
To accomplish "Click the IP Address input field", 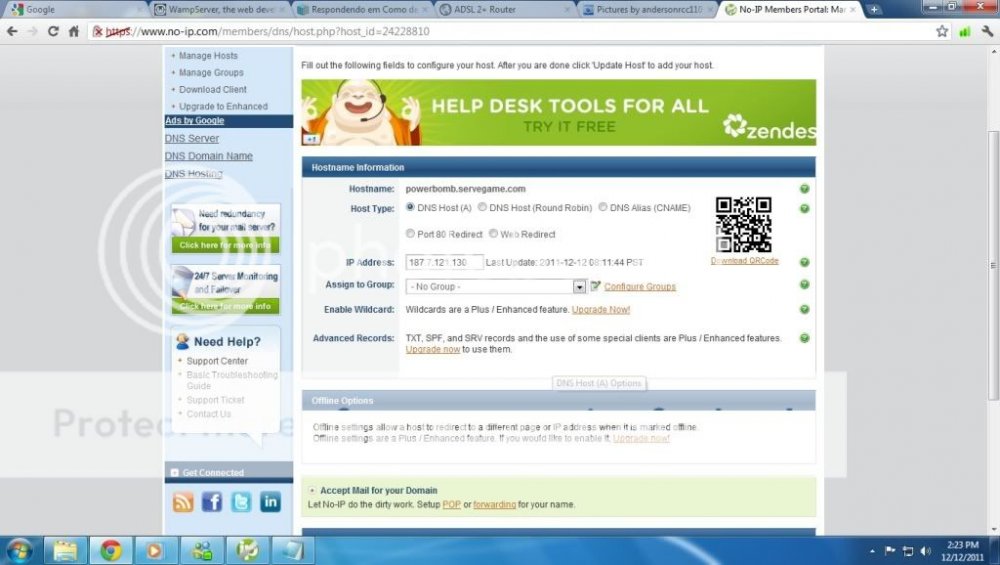I will click(443, 262).
